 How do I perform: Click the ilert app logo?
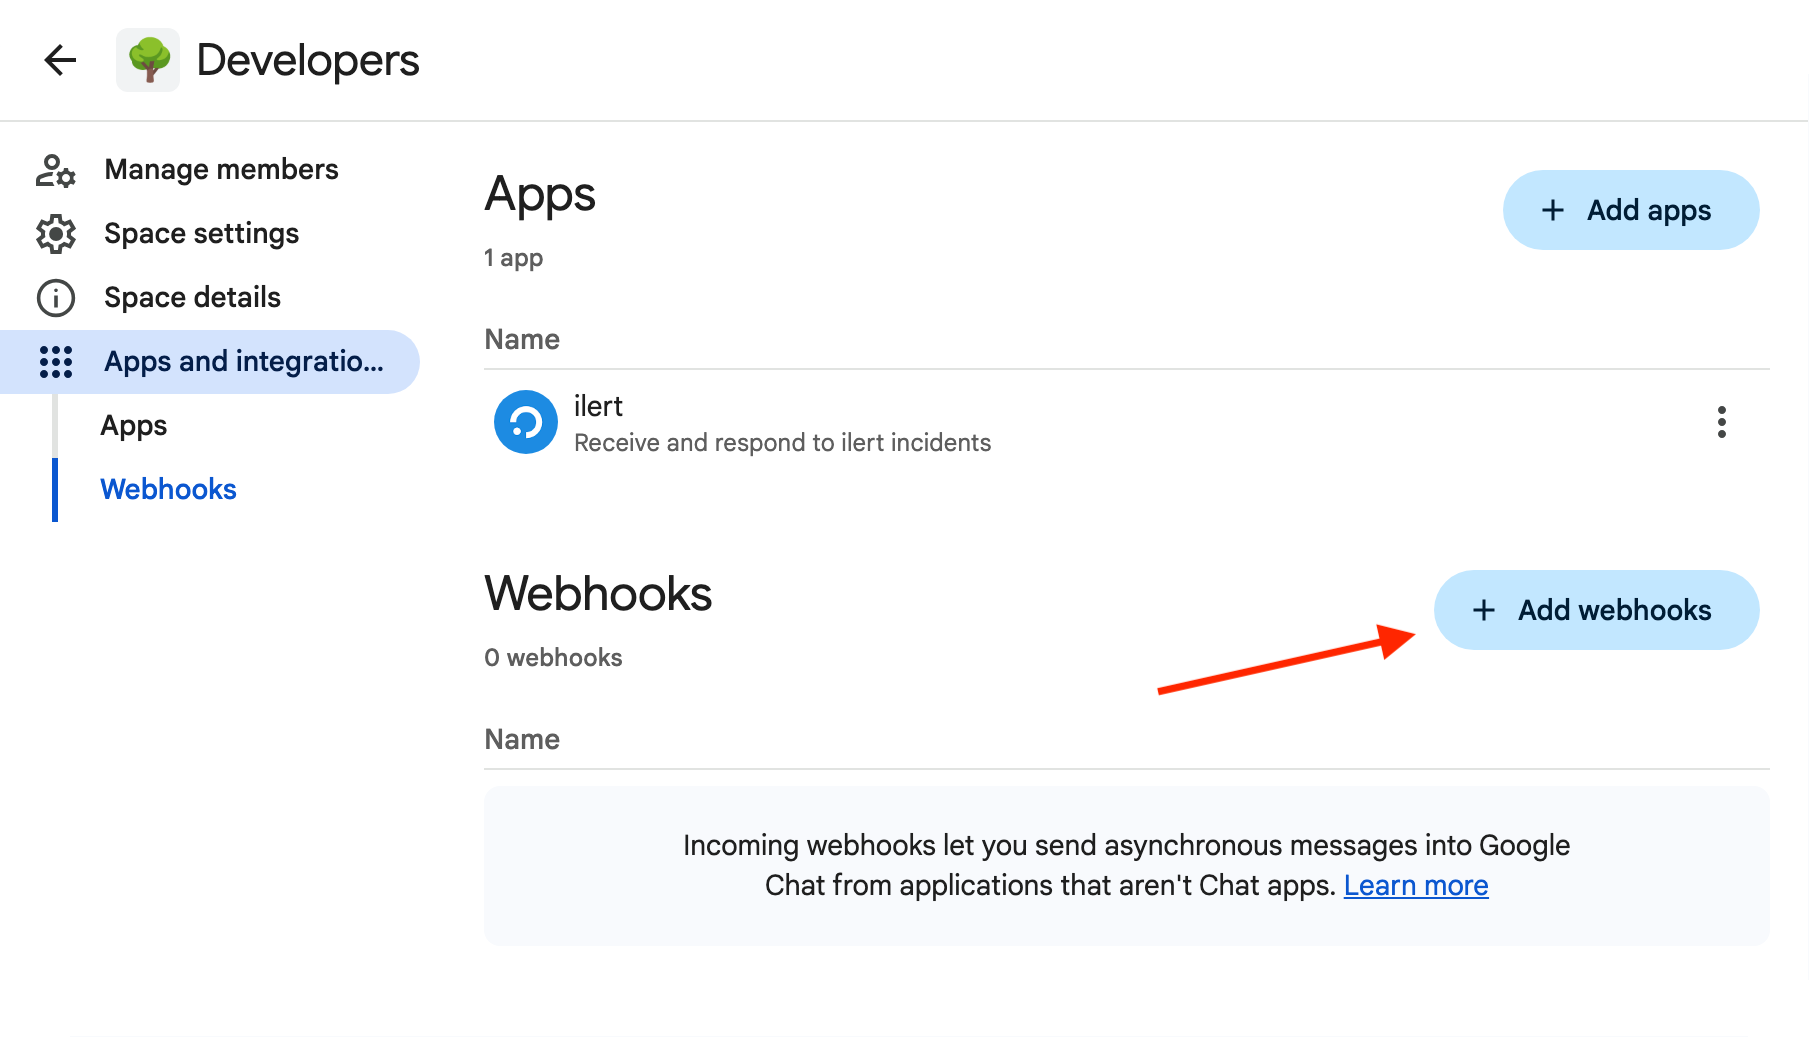[x=525, y=422]
